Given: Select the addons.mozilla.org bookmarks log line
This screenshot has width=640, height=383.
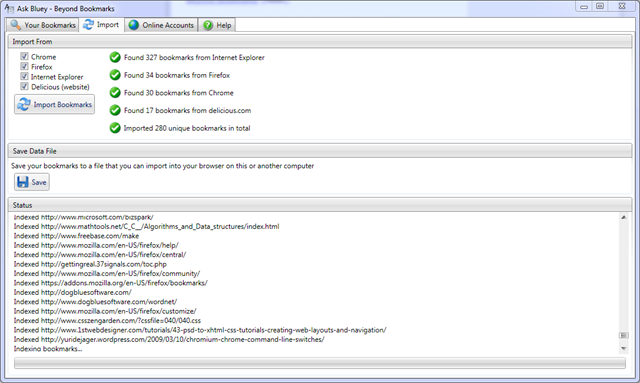Looking at the screenshot, I should point(111,283).
